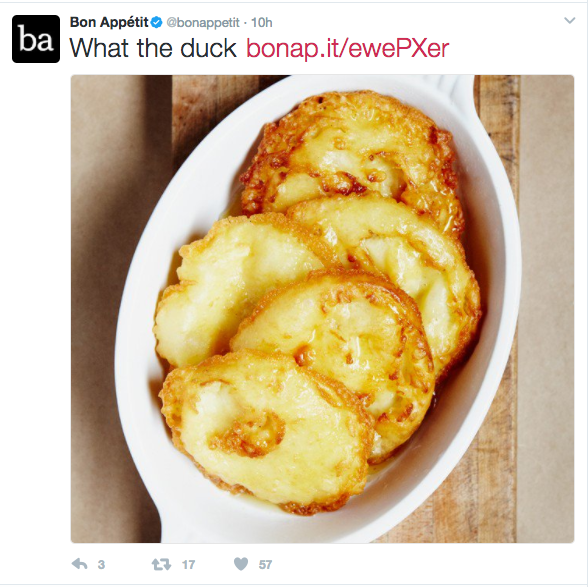Open the bonap.it/ewePXer link

(x=348, y=48)
